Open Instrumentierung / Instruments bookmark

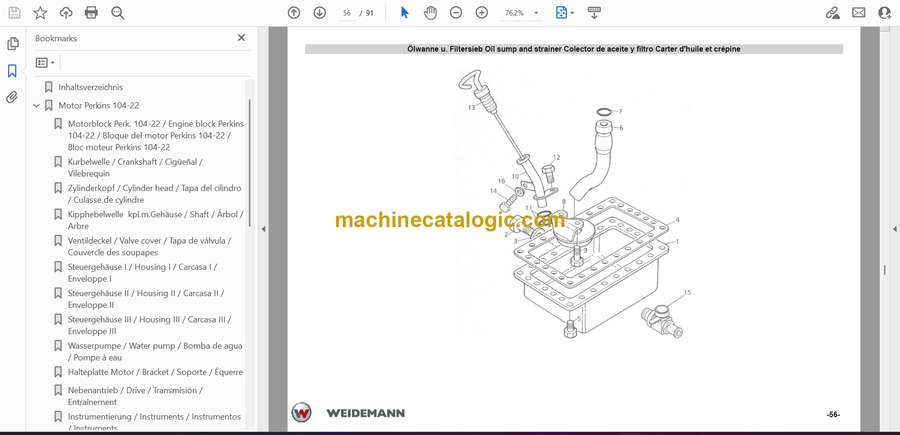(x=154, y=422)
